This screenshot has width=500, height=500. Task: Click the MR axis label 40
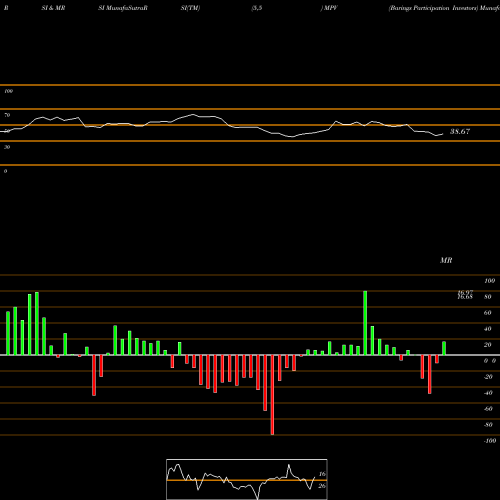487,329
